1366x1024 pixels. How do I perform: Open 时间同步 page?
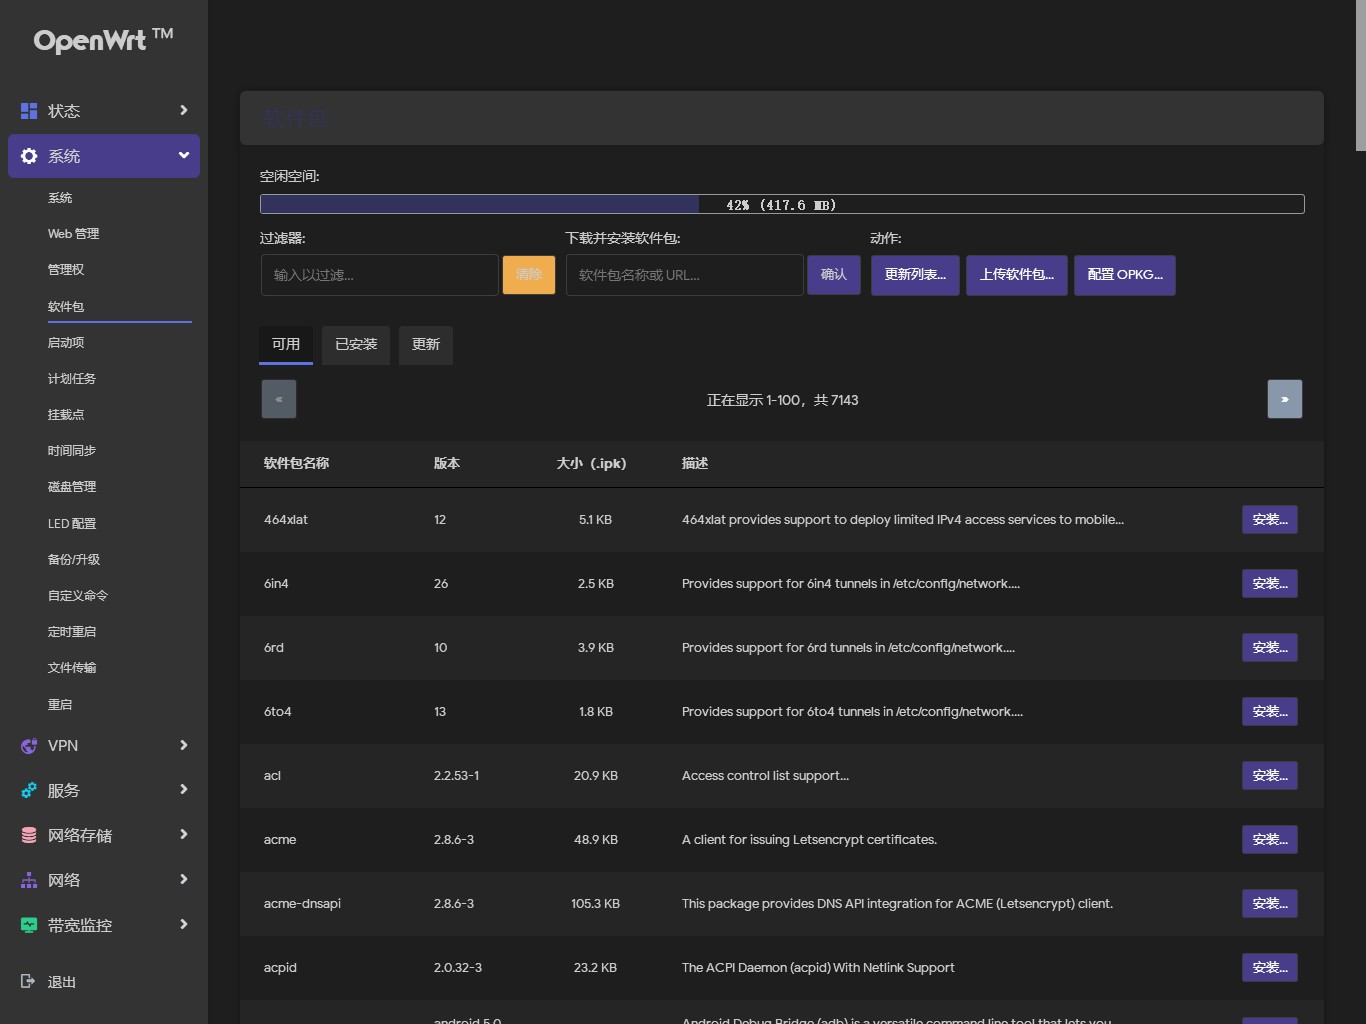[72, 451]
